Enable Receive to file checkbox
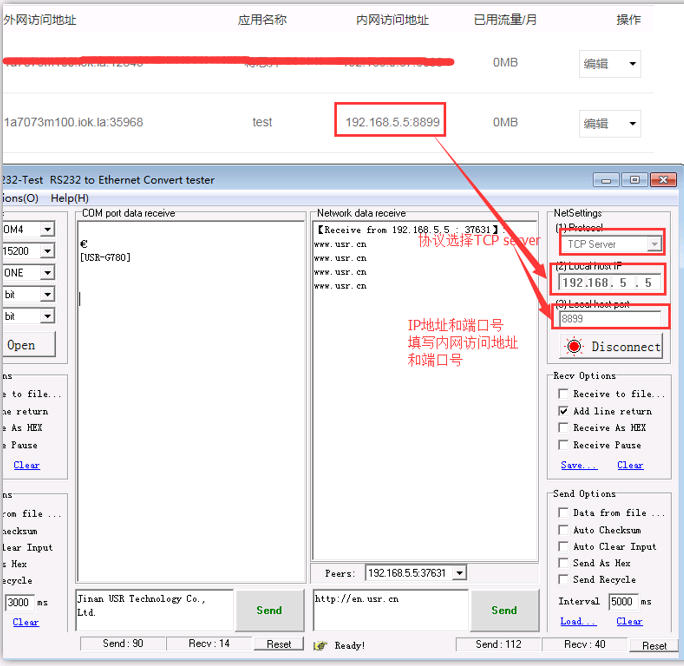Viewport: 684px width, 666px height. [x=564, y=394]
